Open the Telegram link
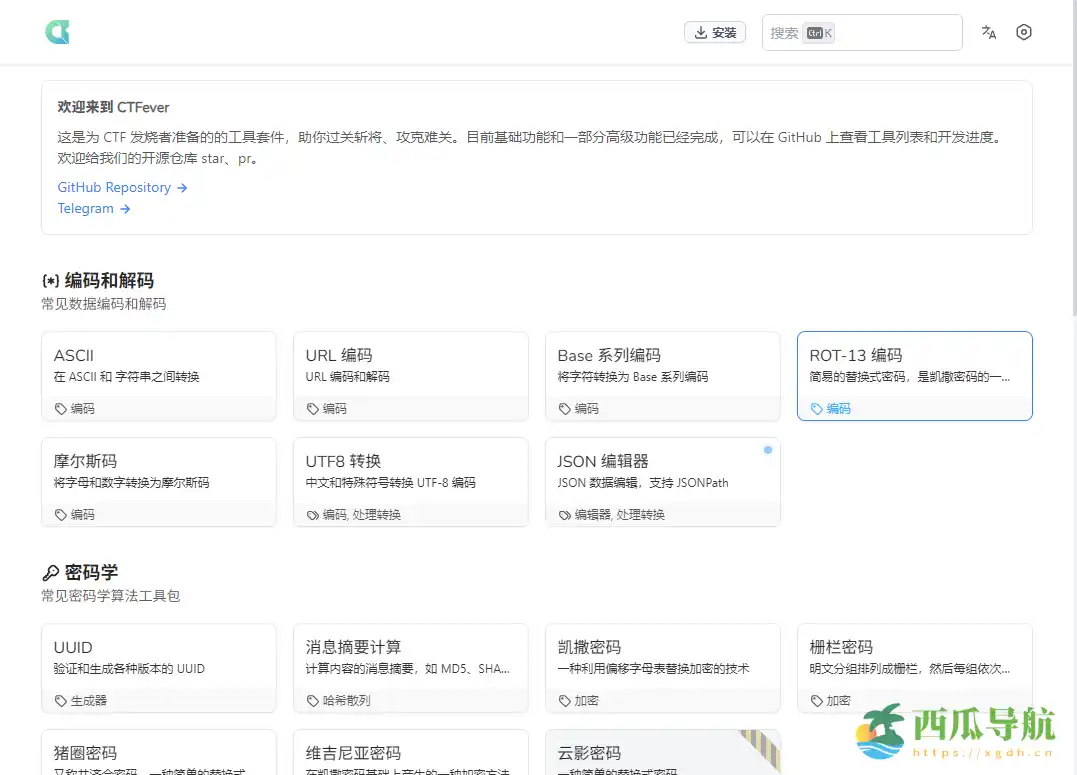 tap(87, 208)
